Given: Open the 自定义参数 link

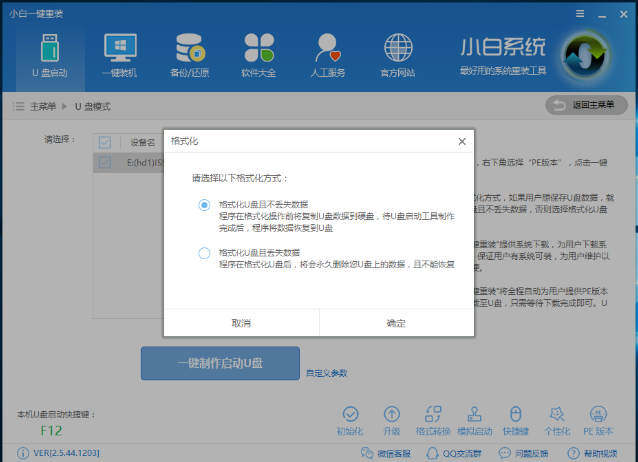Looking at the screenshot, I should (x=326, y=373).
